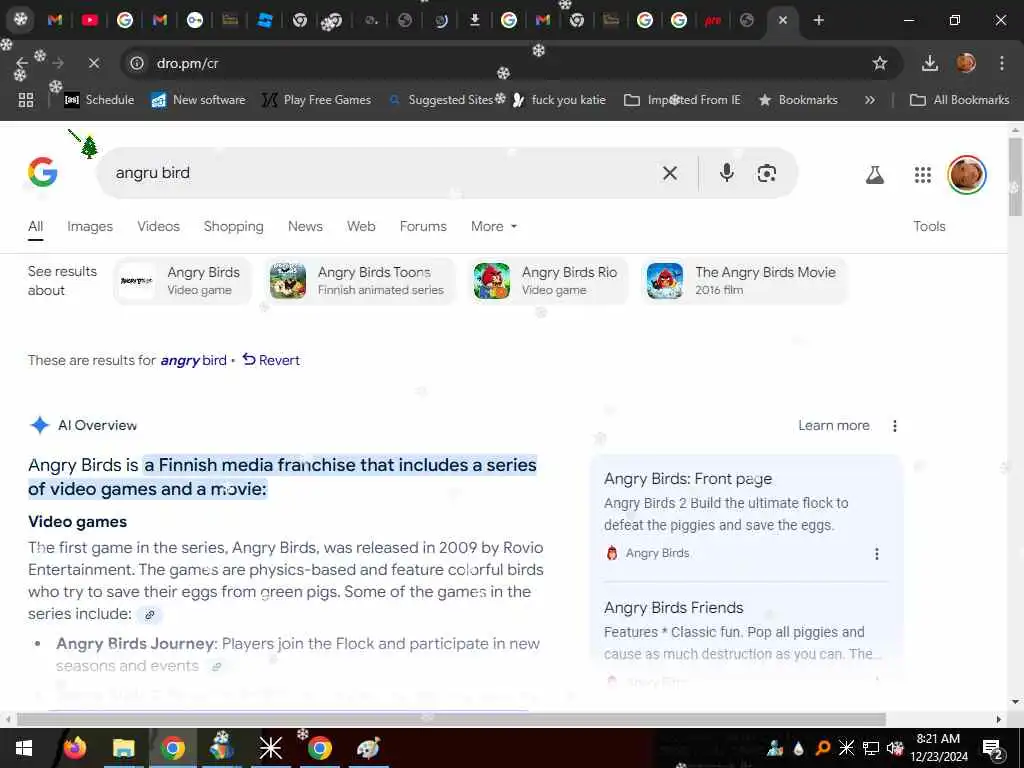
Task: Click the corrected angry bird link
Action: (x=193, y=360)
